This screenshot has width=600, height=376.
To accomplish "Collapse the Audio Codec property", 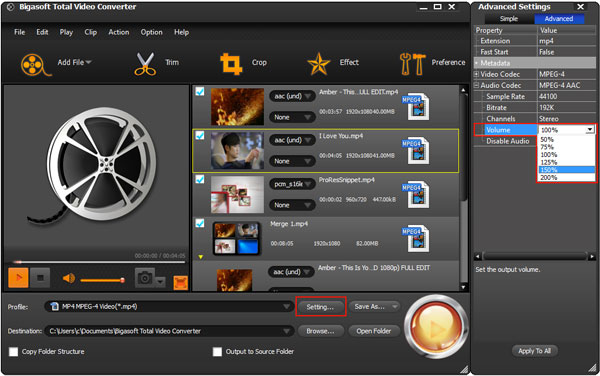I will coord(476,85).
